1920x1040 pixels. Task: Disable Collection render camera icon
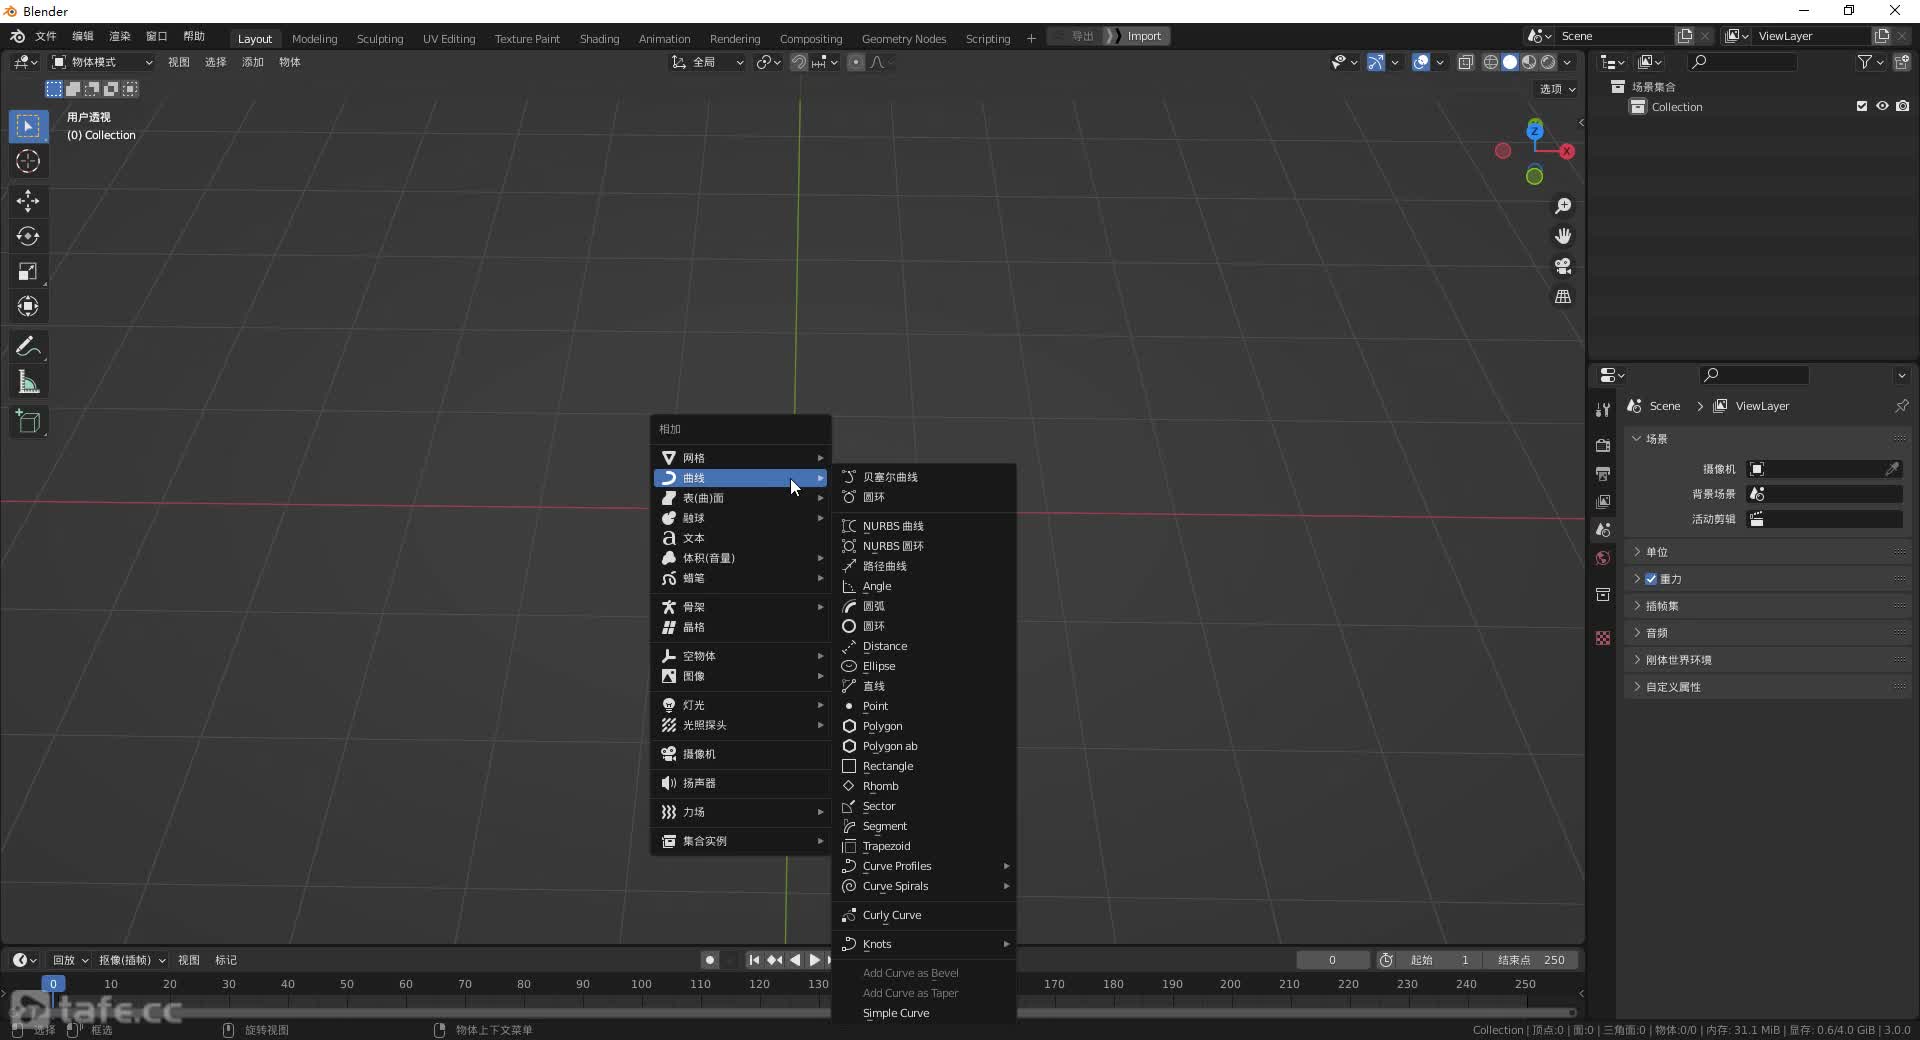pyautogui.click(x=1903, y=106)
